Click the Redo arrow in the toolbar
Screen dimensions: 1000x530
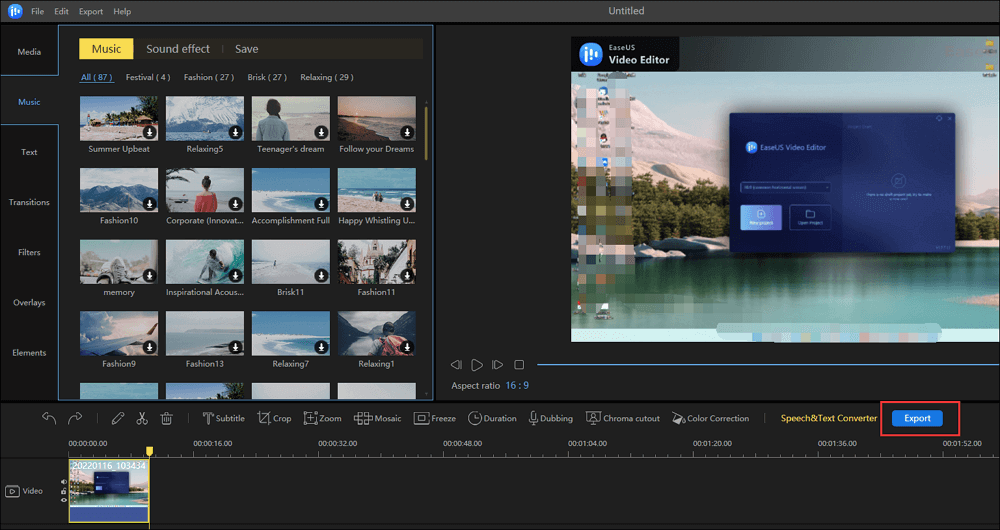[x=75, y=418]
